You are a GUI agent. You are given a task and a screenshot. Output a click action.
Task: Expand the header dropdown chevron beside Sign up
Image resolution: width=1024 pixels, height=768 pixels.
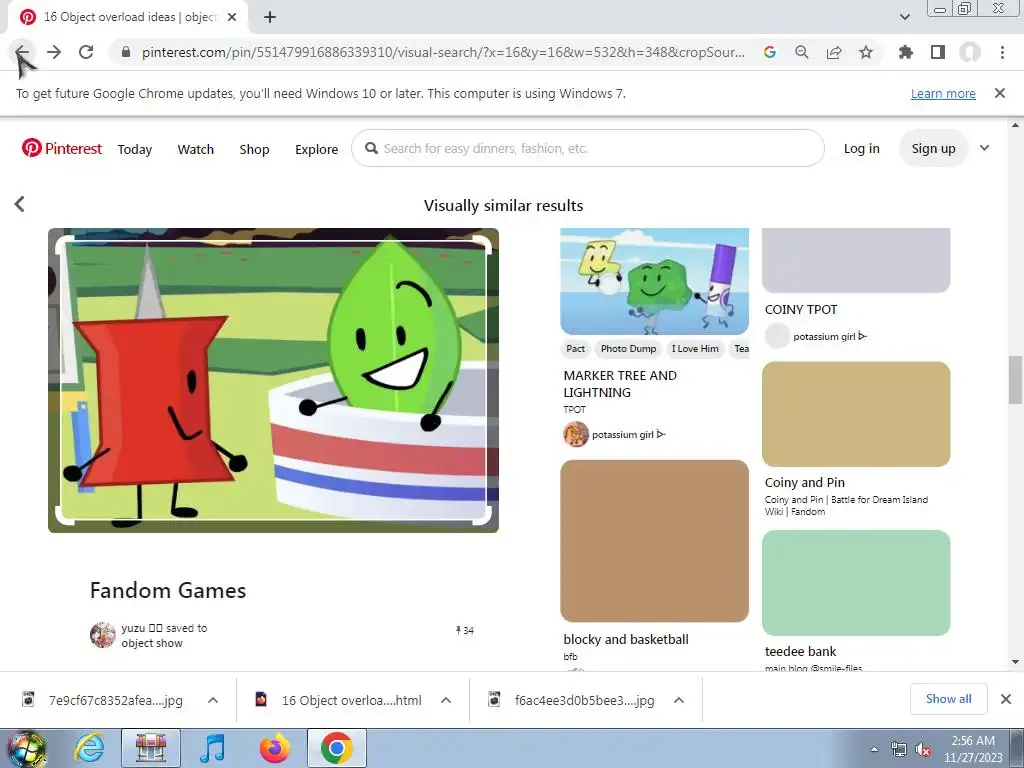click(x=984, y=148)
